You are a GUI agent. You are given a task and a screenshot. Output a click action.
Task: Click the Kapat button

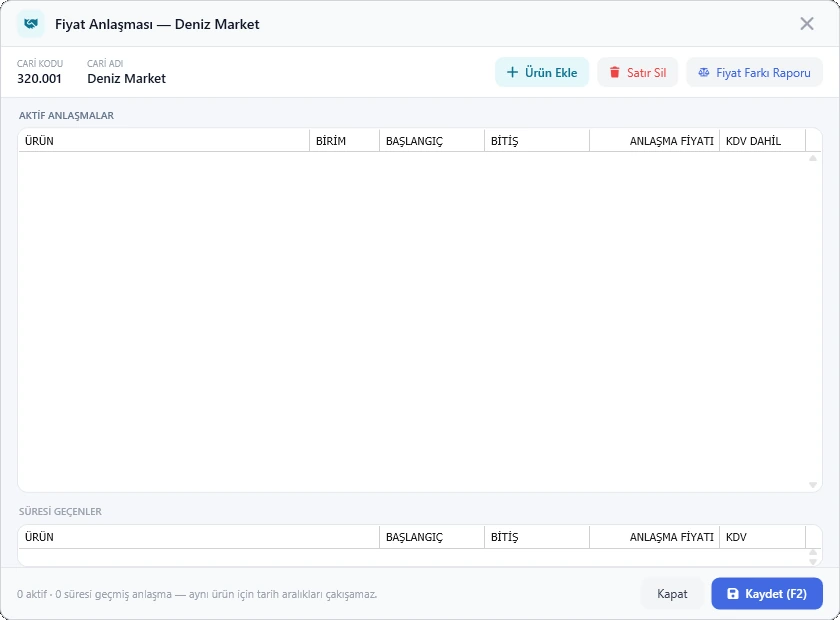click(672, 594)
